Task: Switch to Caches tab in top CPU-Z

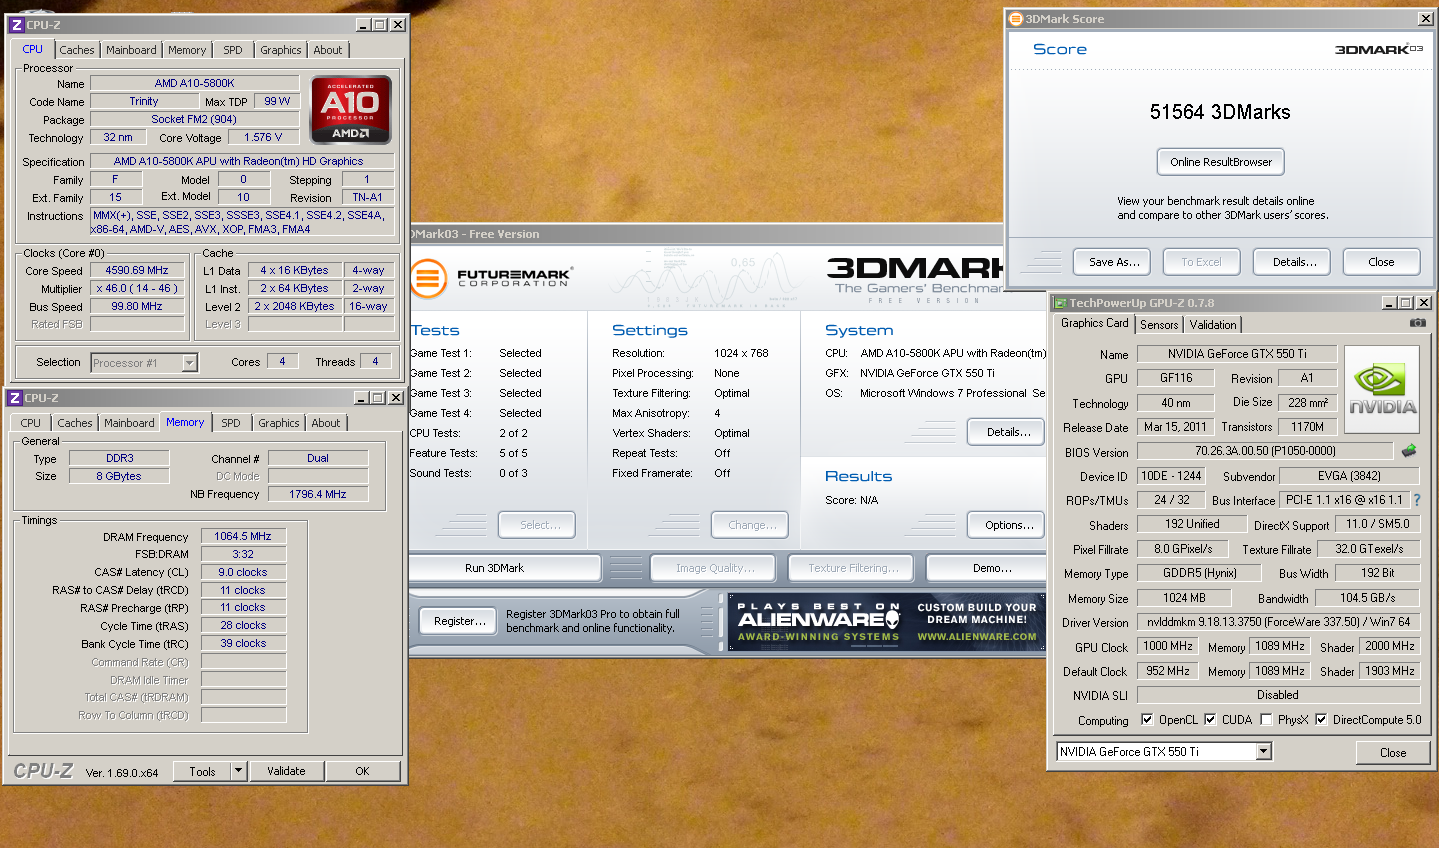Action: coord(77,50)
